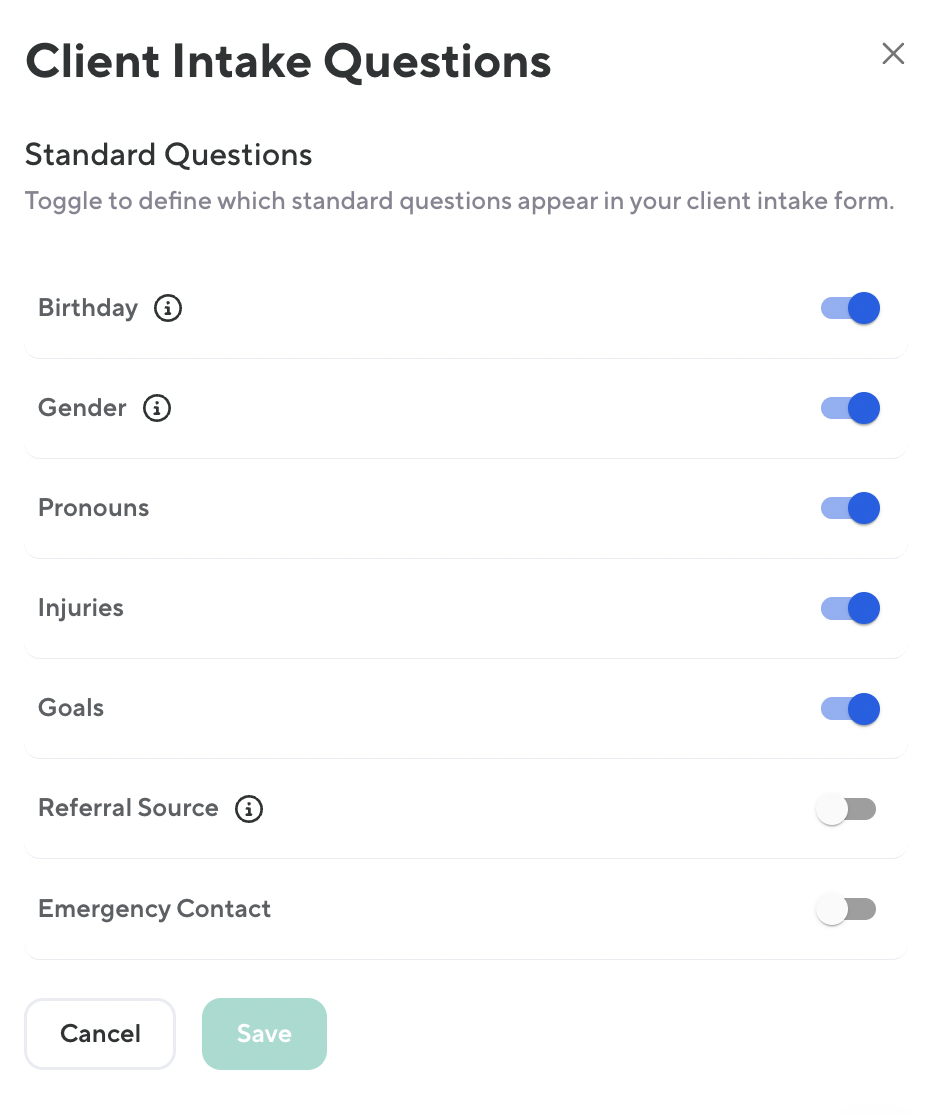
Task: Switch off the Pronouns toggle
Action: tap(850, 508)
